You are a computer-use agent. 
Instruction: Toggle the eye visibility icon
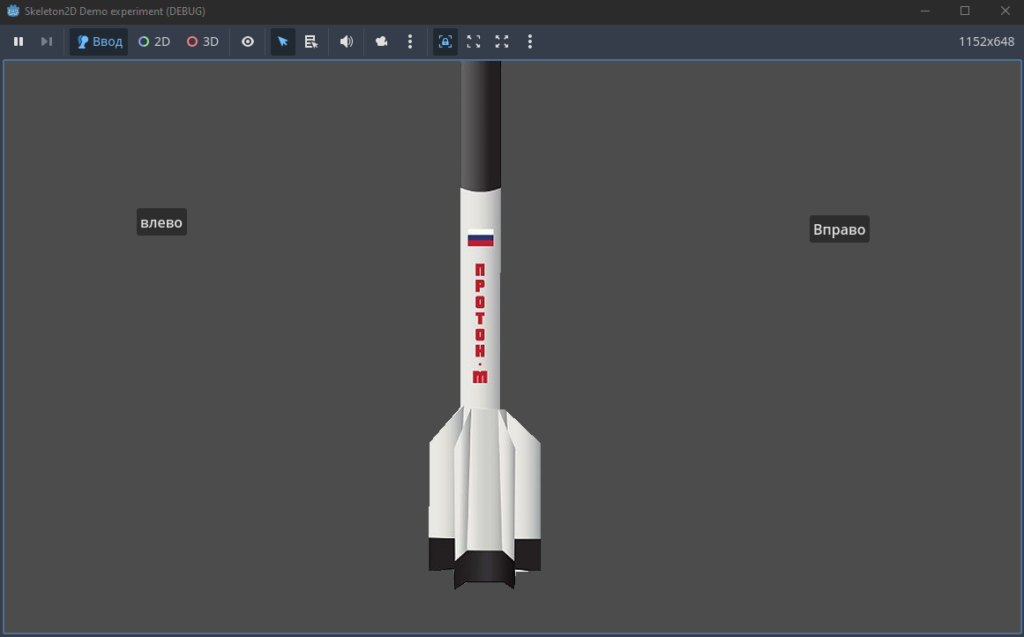[248, 41]
